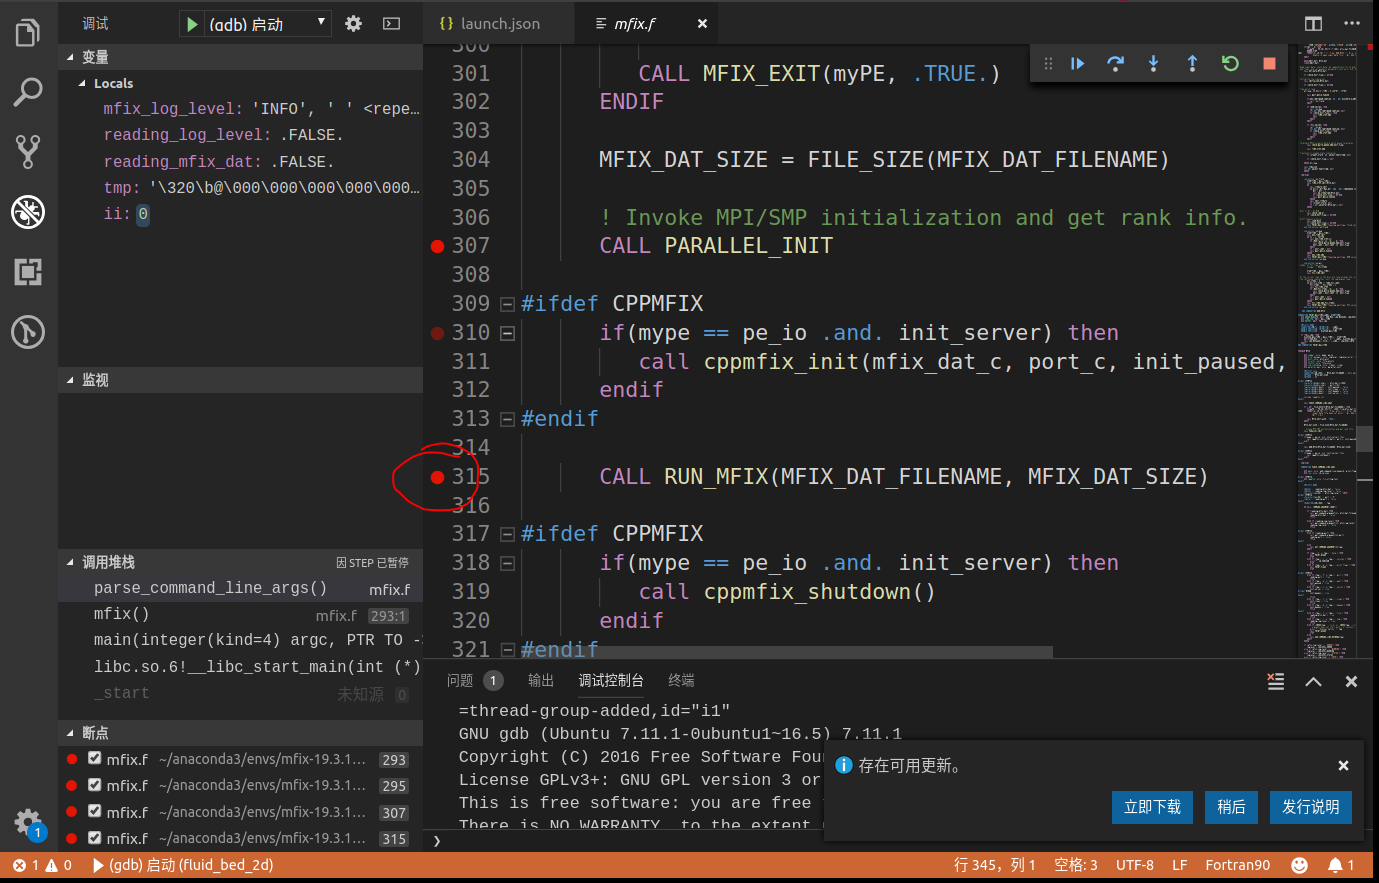The image size is (1379, 883).
Task: Open notifications bell in status bar
Action: [1340, 865]
